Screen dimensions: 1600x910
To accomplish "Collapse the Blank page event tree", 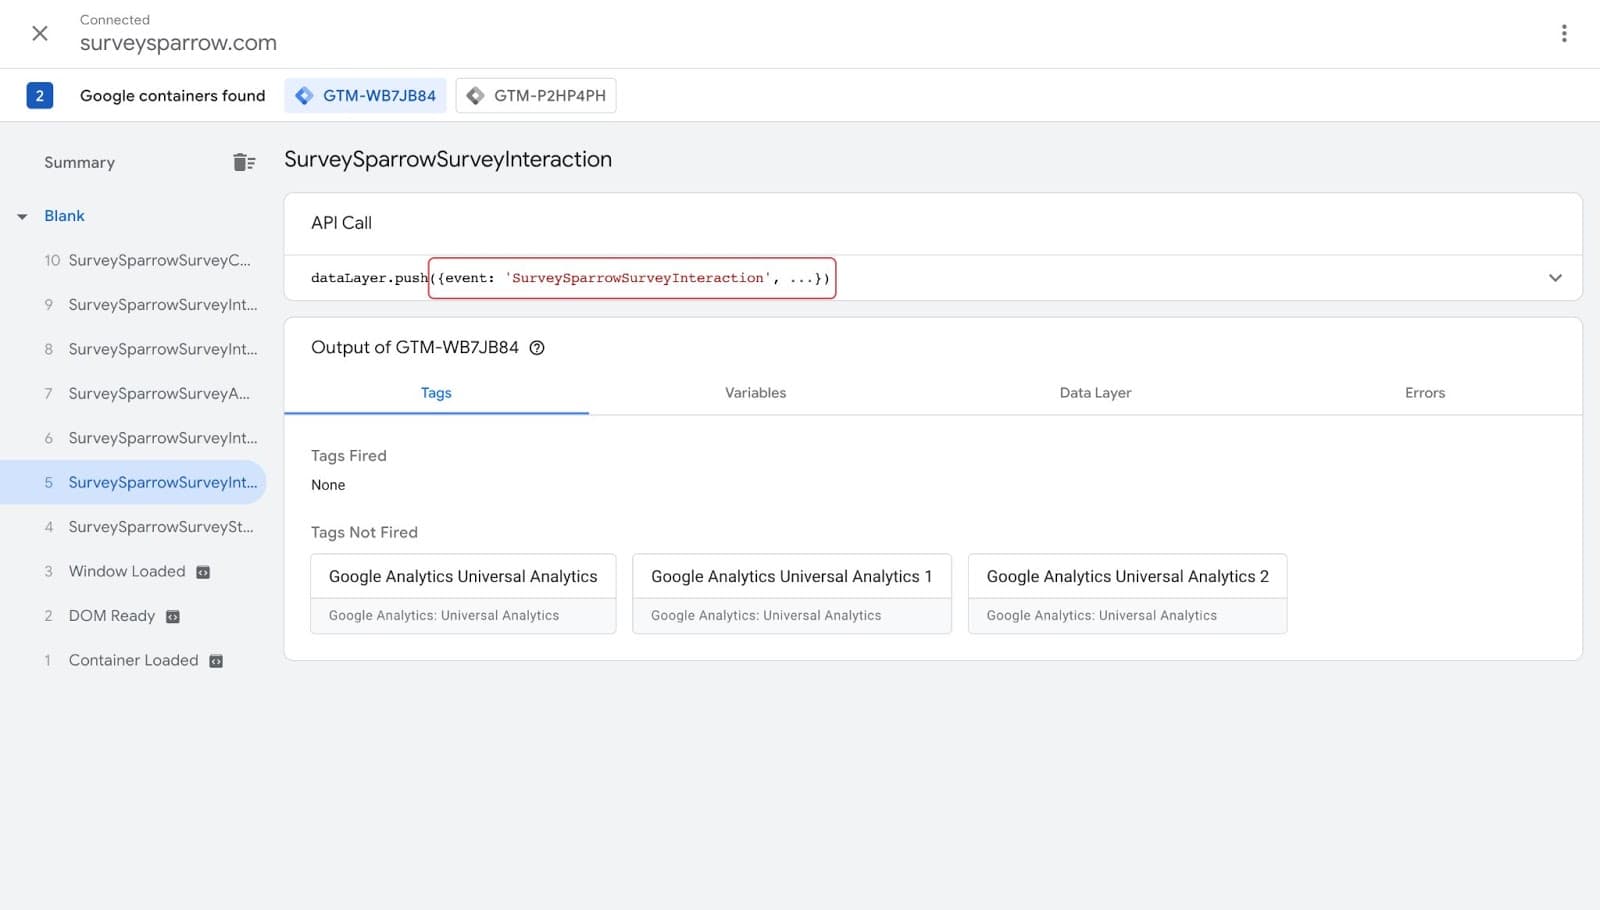I will [x=22, y=216].
